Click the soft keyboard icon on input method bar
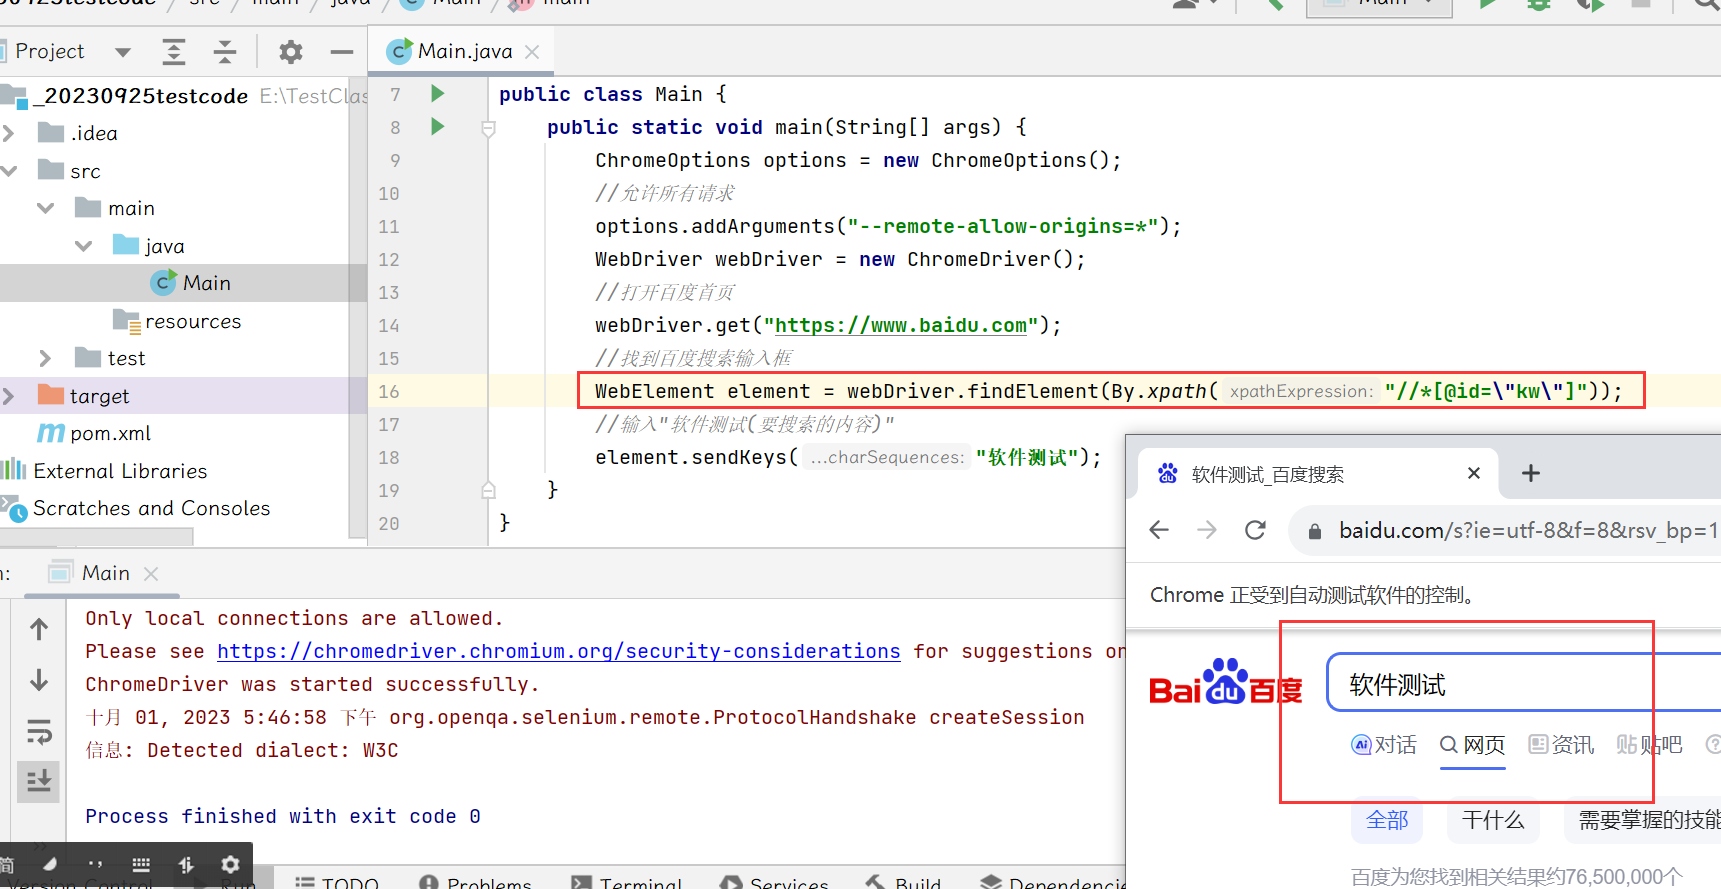This screenshot has height=889, width=1721. point(141,864)
